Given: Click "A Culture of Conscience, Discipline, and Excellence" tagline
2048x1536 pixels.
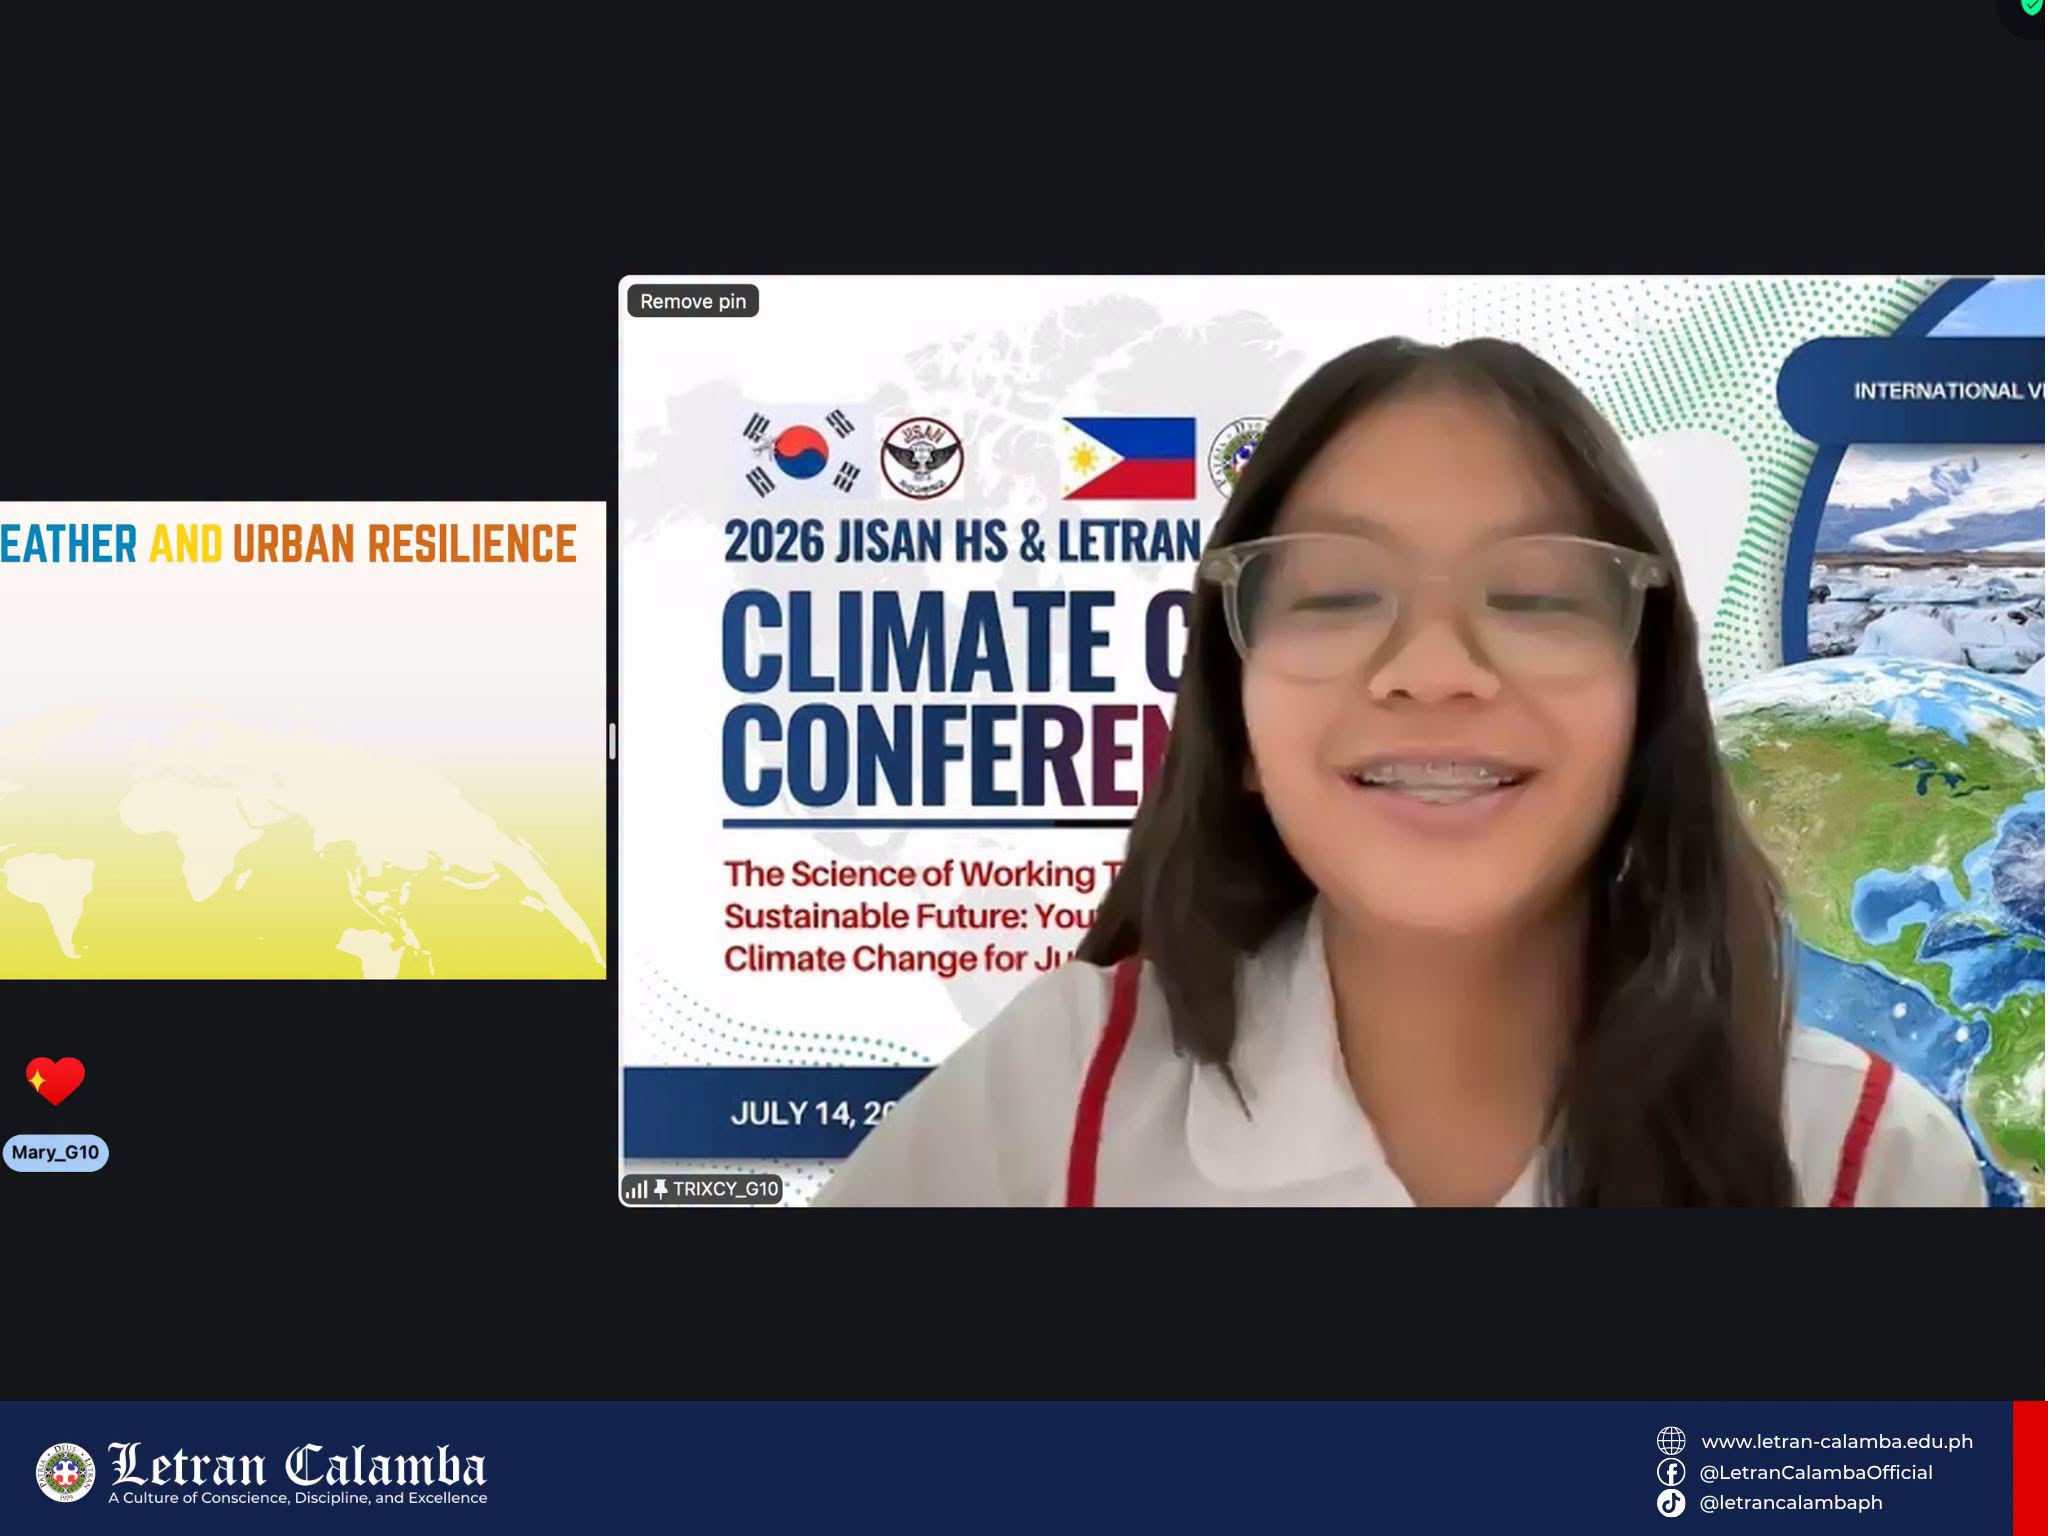Looking at the screenshot, I should click(298, 1498).
